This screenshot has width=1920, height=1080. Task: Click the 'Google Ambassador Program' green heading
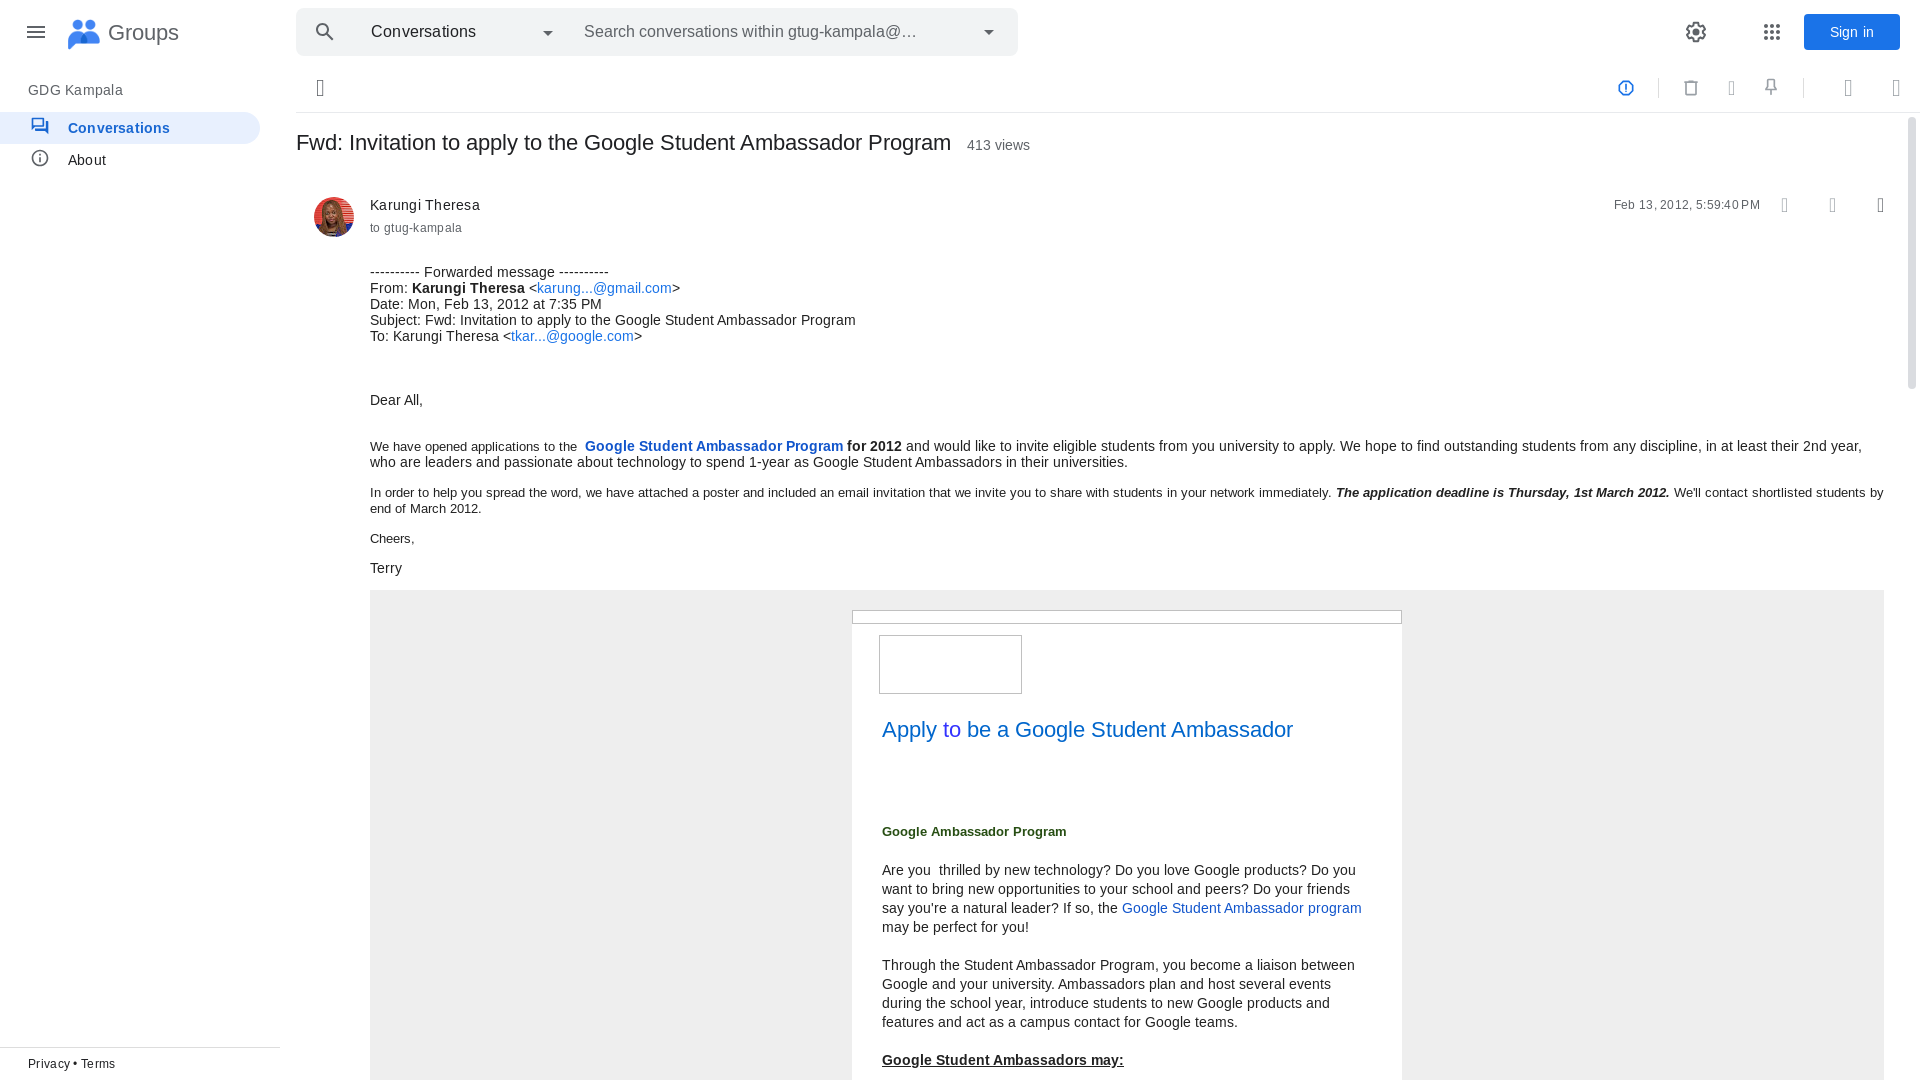click(974, 832)
